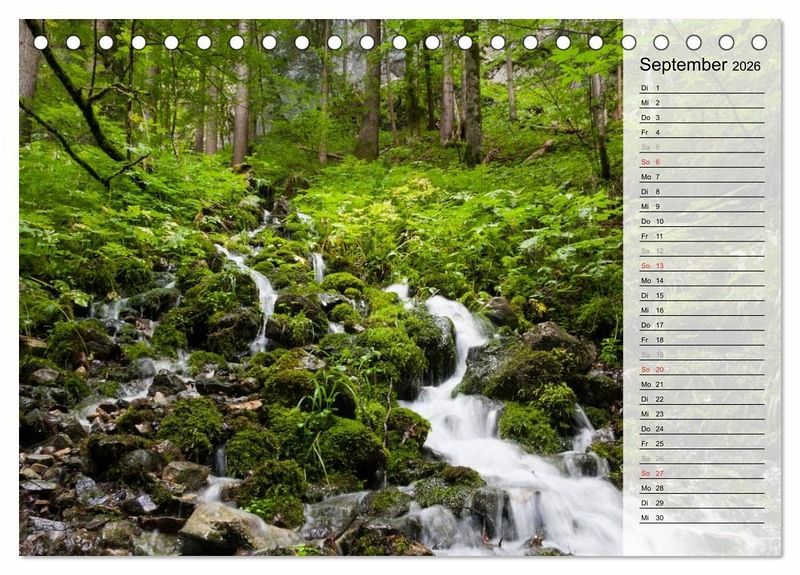Pick Do 17 in the date list
The width and height of the screenshot is (800, 575).
pyautogui.click(x=701, y=325)
